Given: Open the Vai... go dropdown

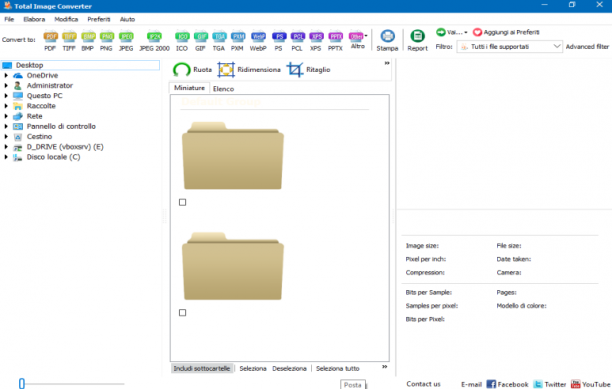Looking at the screenshot, I should coord(452,32).
